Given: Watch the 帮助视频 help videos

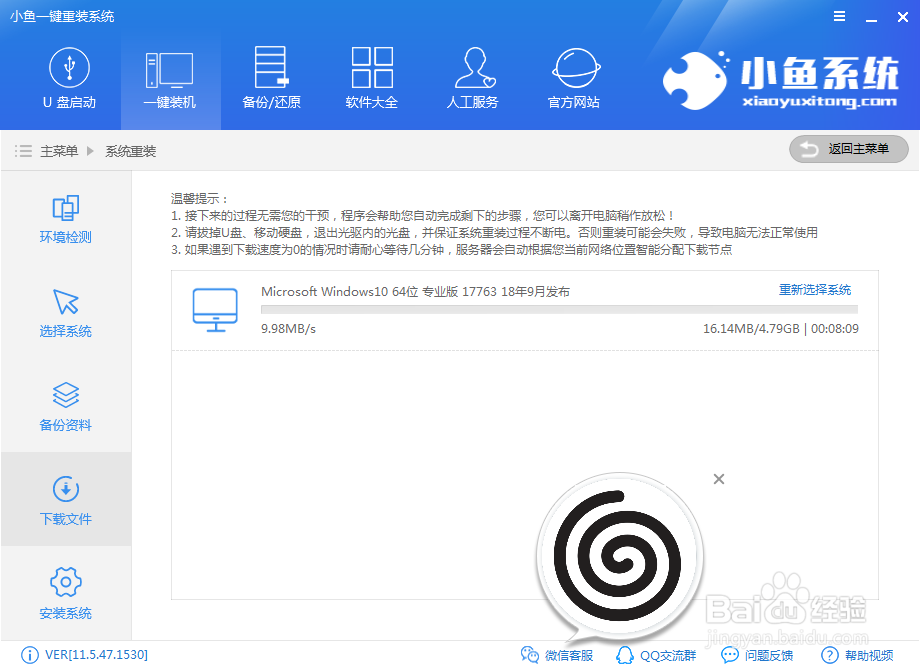Looking at the screenshot, I should [851, 655].
